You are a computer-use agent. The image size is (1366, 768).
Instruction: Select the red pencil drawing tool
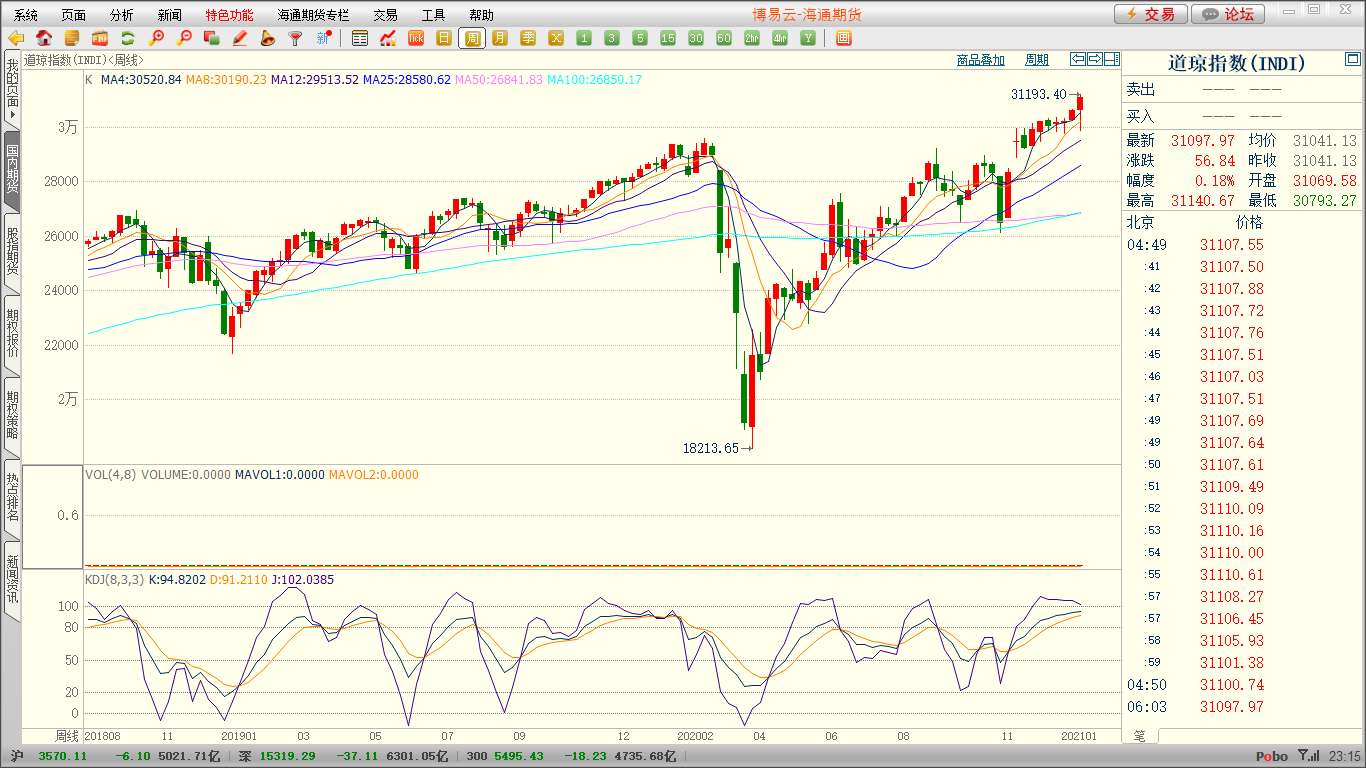pyautogui.click(x=240, y=38)
